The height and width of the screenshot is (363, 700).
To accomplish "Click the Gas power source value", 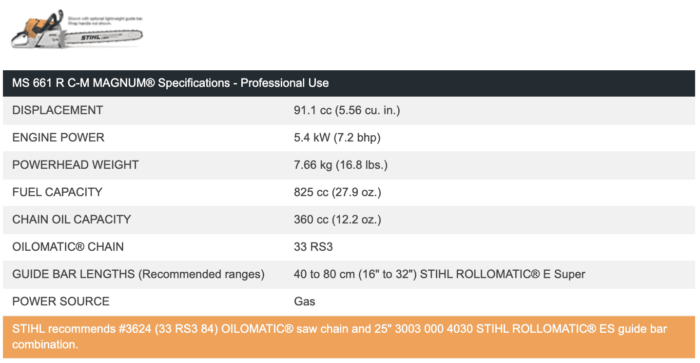I will [x=304, y=301].
